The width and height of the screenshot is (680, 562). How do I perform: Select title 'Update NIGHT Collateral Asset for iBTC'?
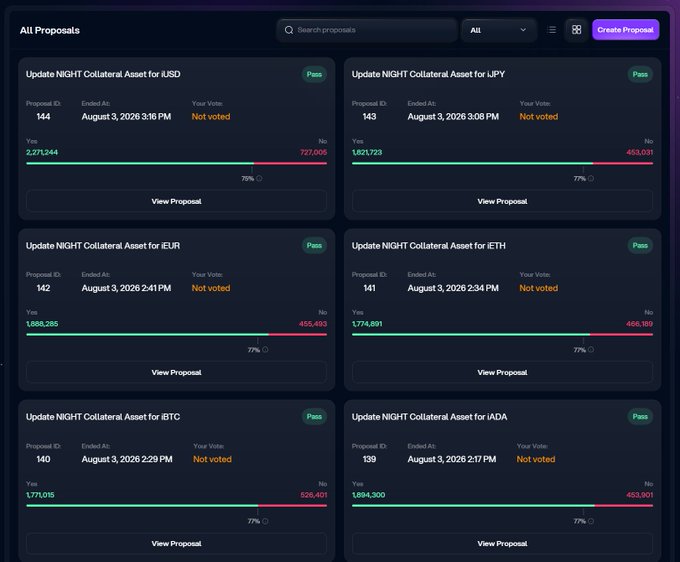(103, 417)
